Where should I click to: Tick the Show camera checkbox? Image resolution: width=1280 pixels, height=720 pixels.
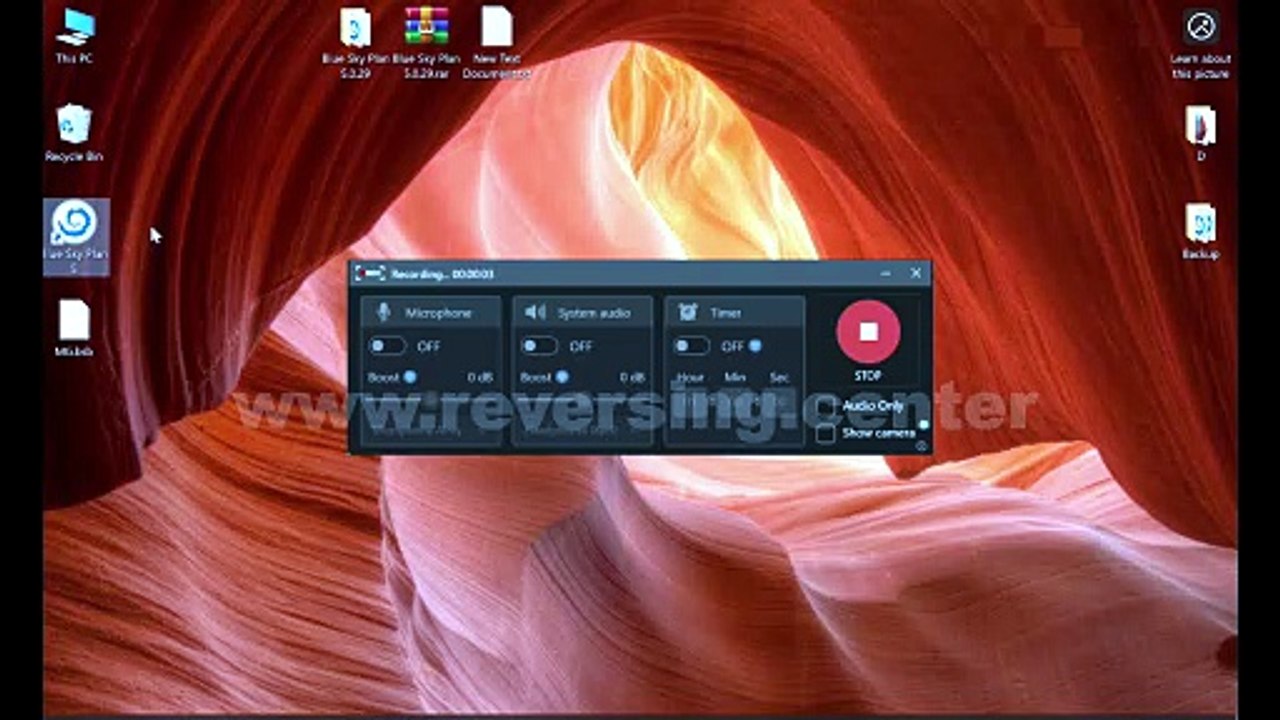826,434
